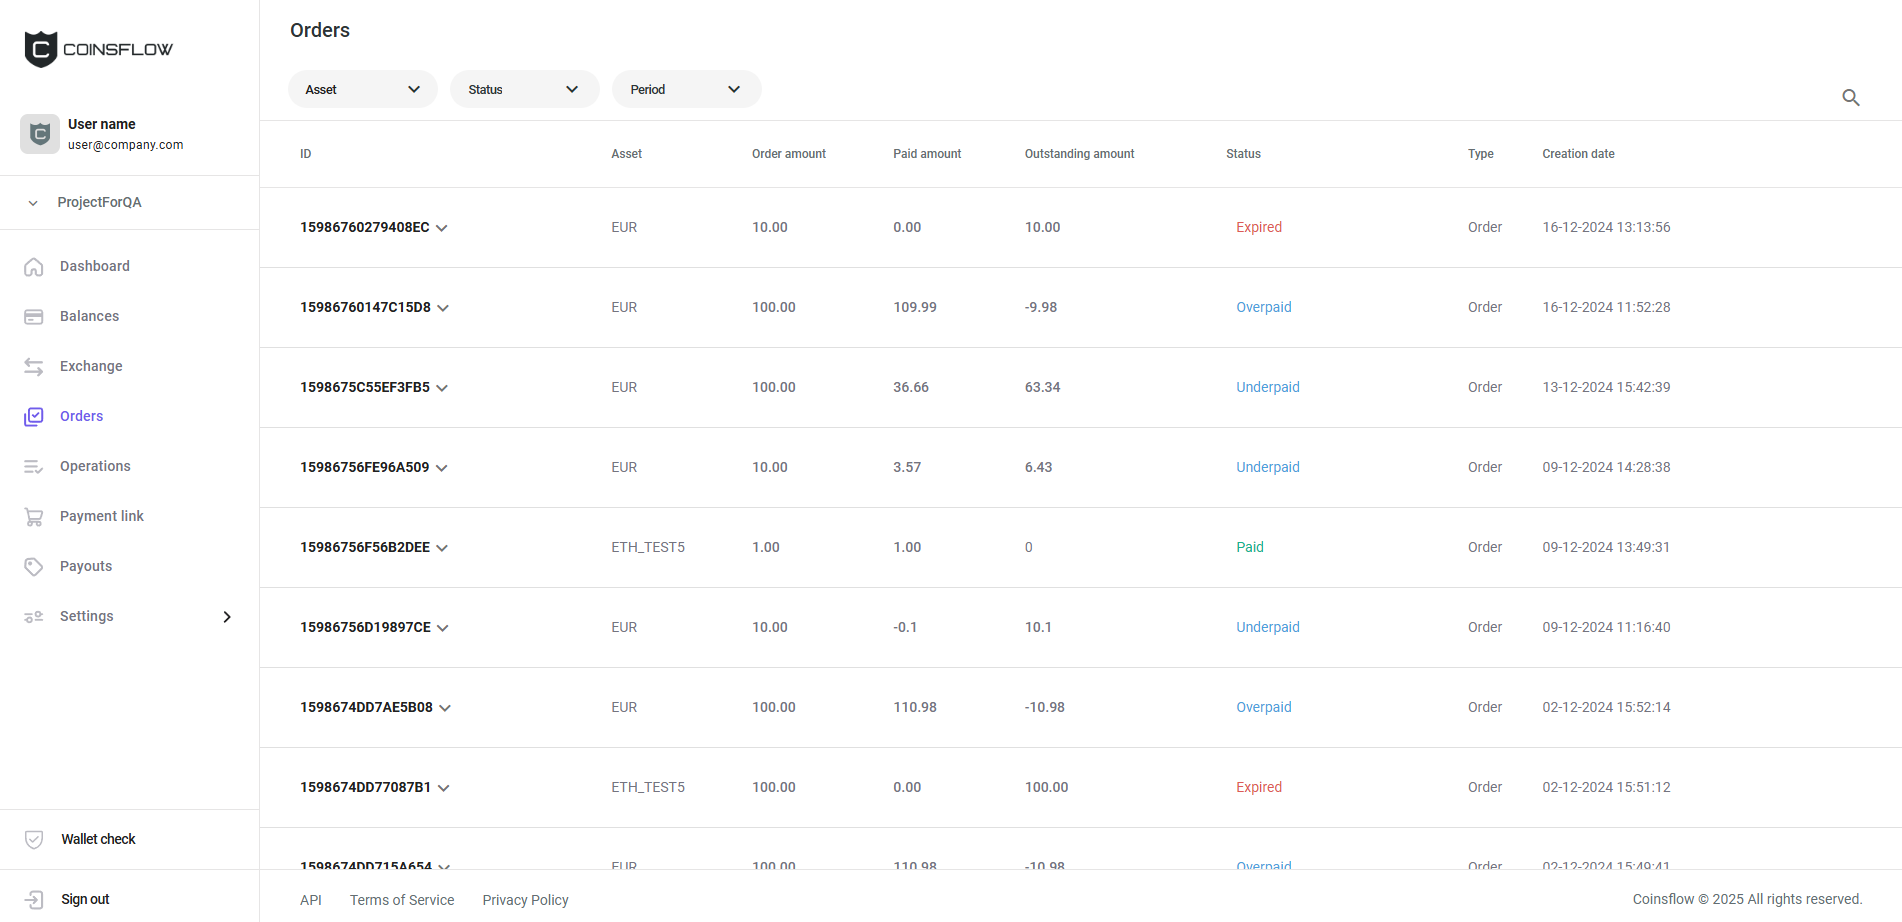Click the search magnifier icon

(x=1850, y=97)
